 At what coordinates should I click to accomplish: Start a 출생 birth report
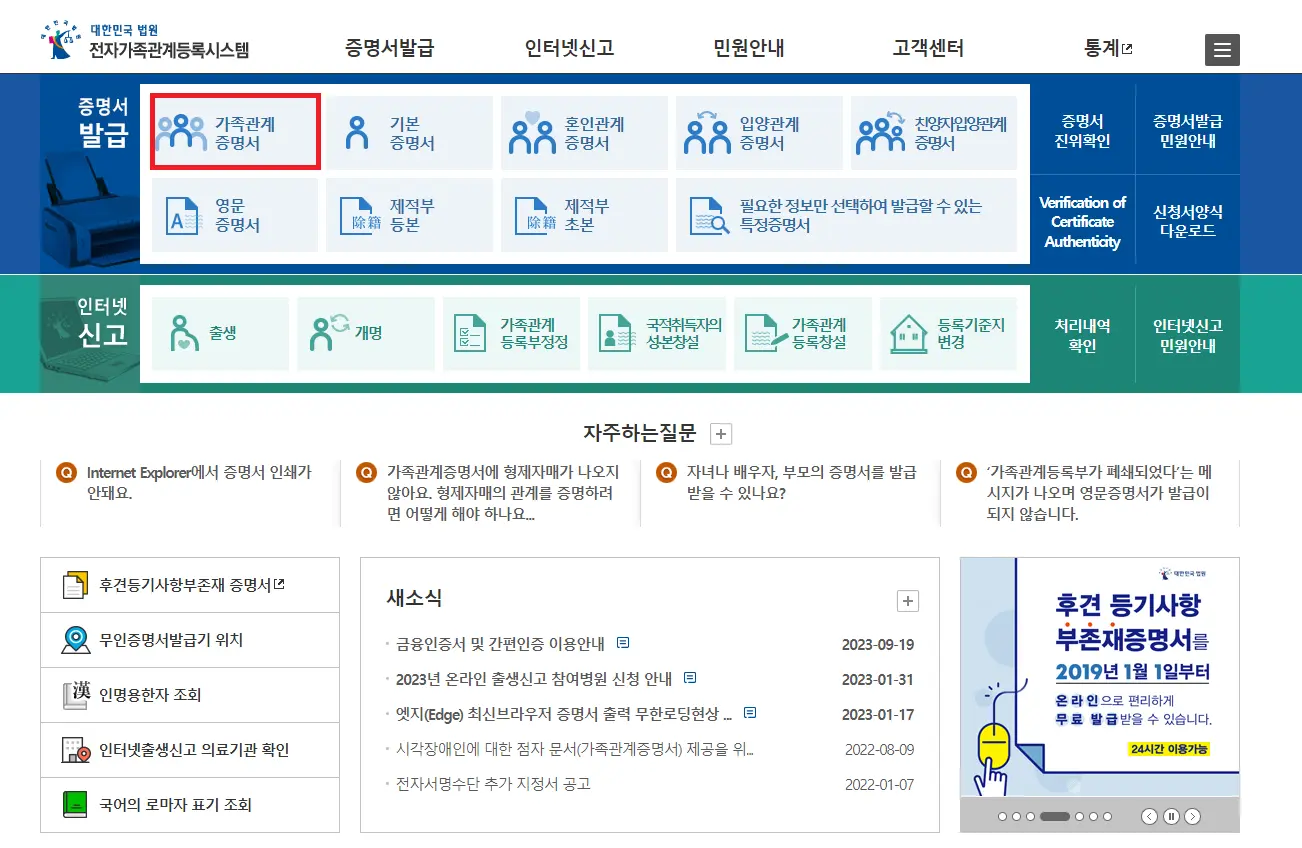click(x=220, y=334)
